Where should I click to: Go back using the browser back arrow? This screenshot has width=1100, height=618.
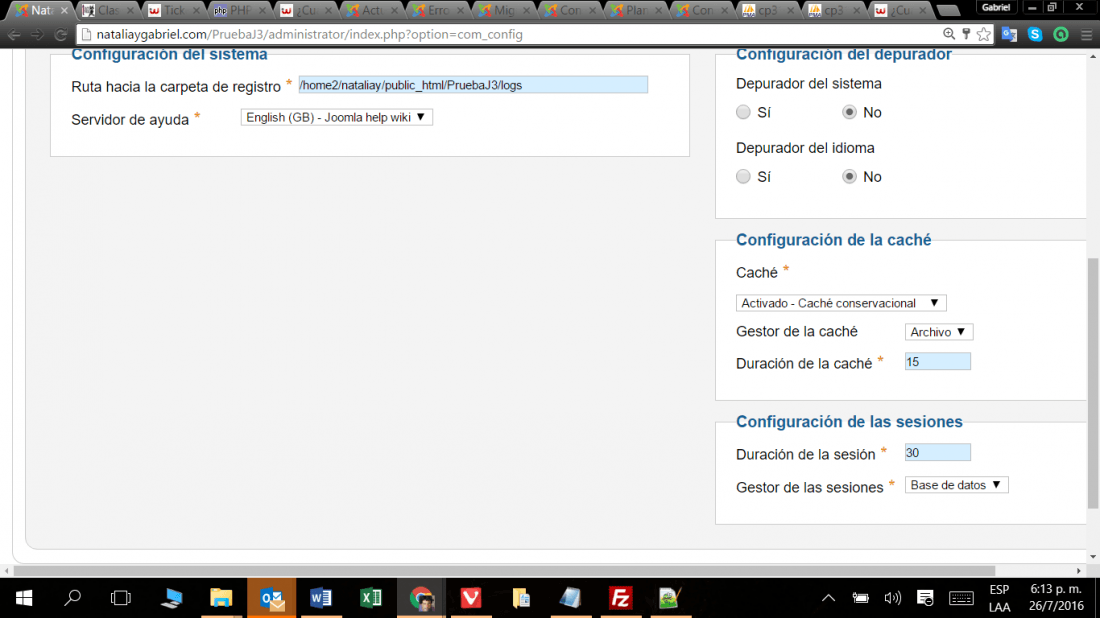coord(13,34)
